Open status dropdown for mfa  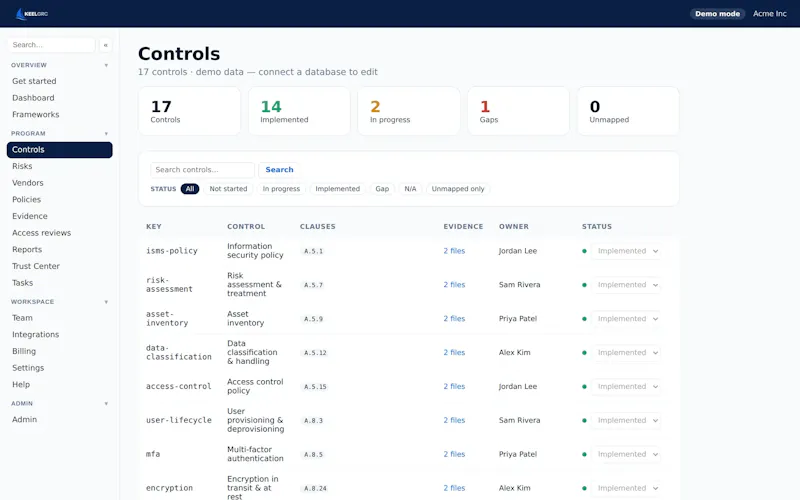tap(627, 454)
